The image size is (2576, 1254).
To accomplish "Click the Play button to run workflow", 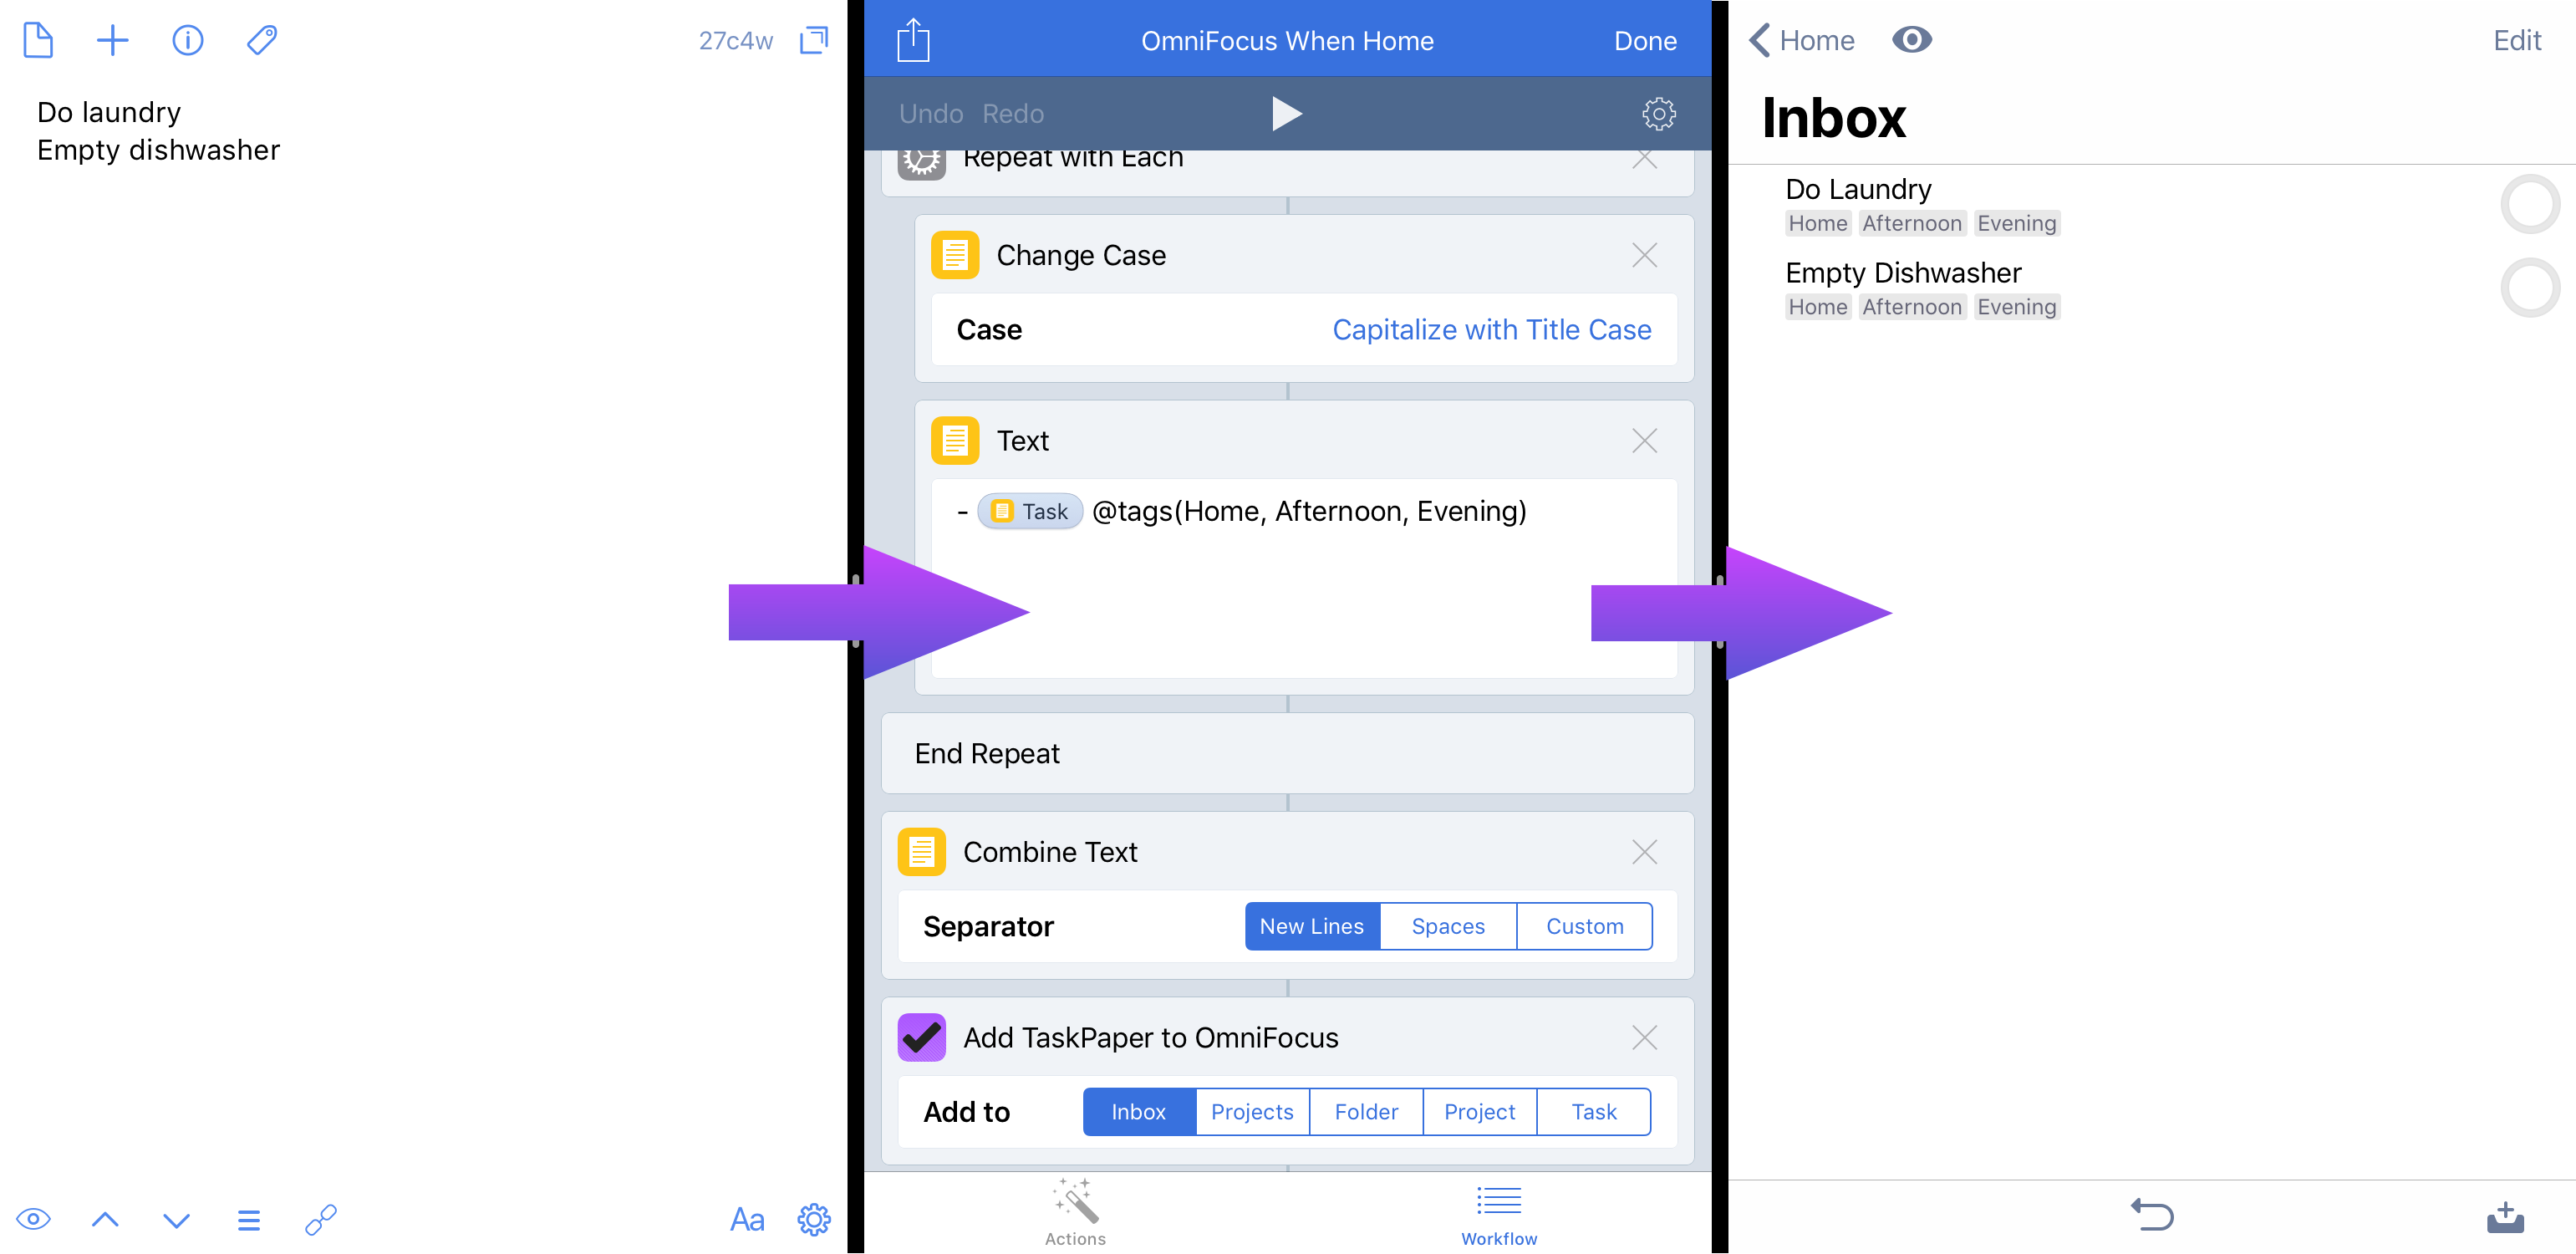I will pos(1286,112).
